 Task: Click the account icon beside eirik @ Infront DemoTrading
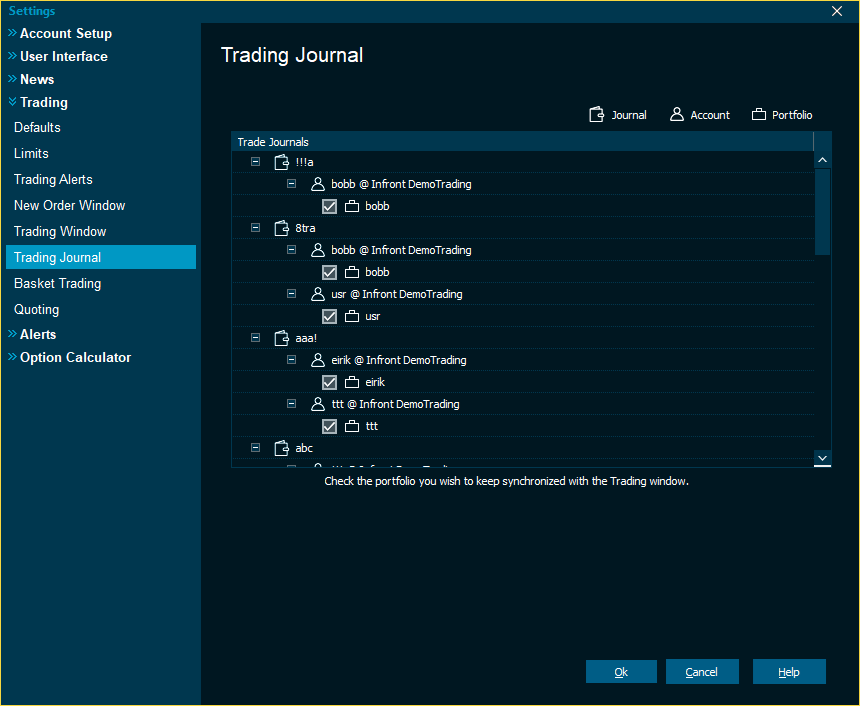tap(318, 360)
